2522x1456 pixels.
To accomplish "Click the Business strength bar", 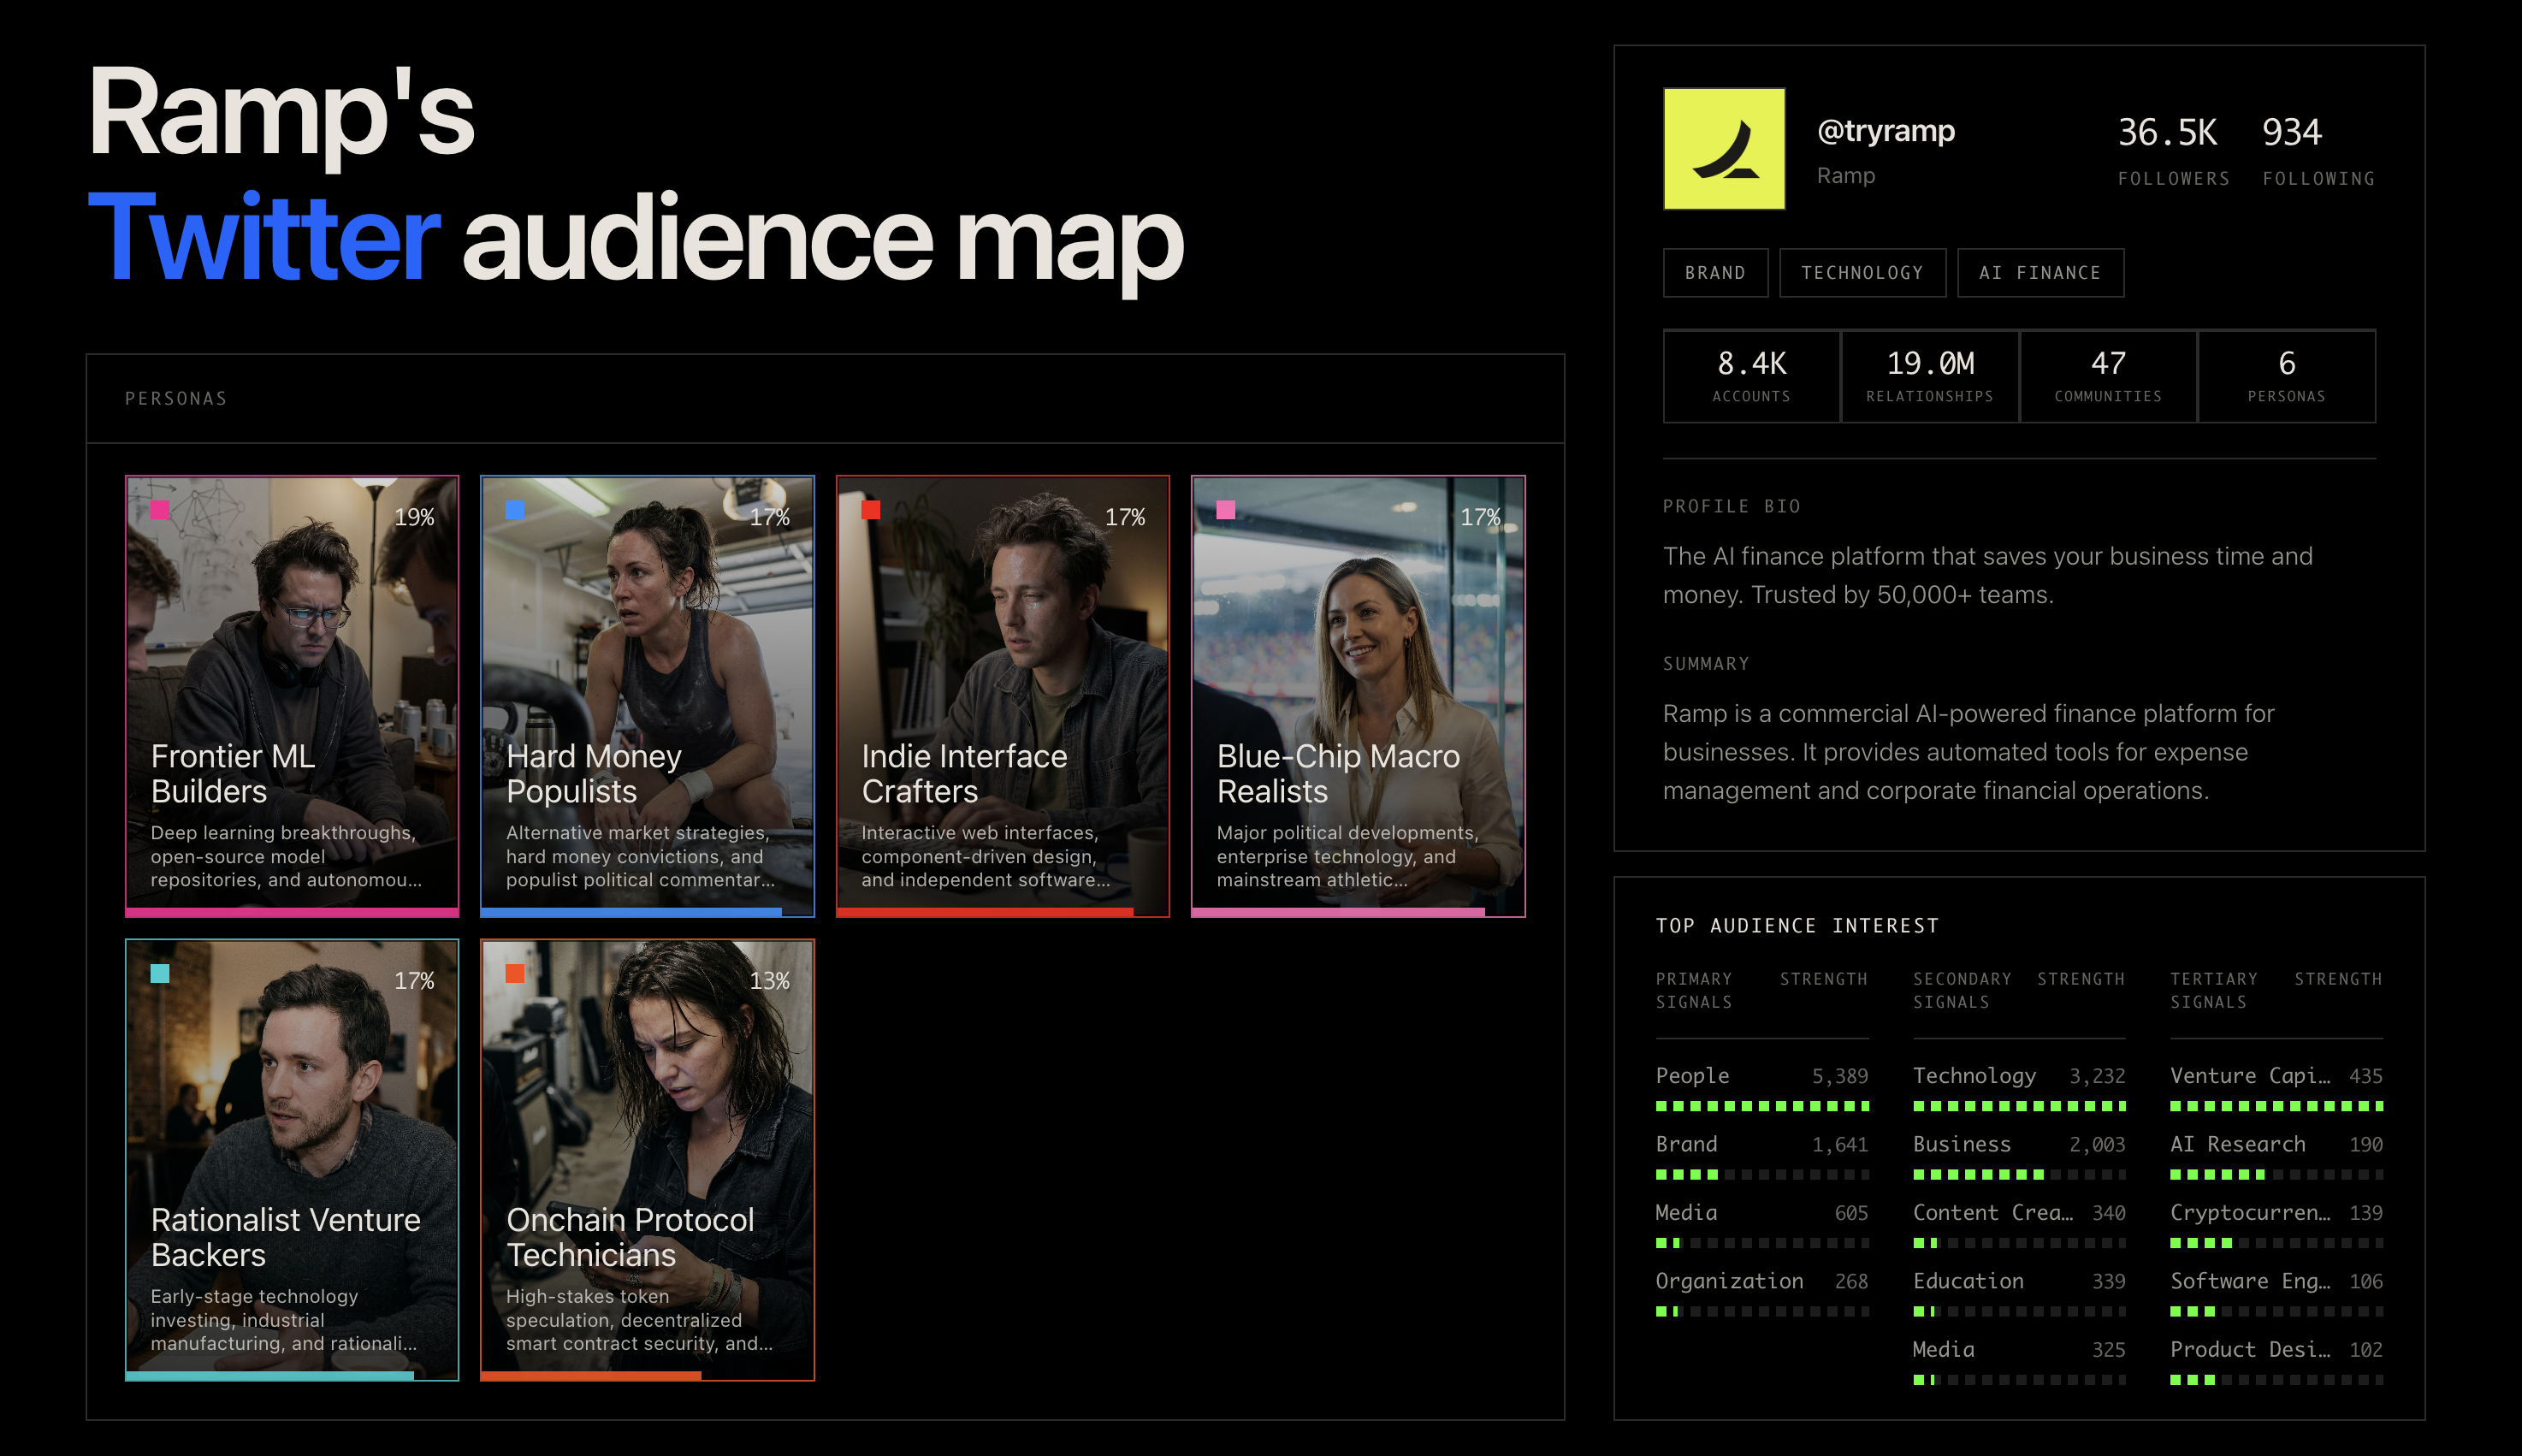I will click(2019, 1174).
